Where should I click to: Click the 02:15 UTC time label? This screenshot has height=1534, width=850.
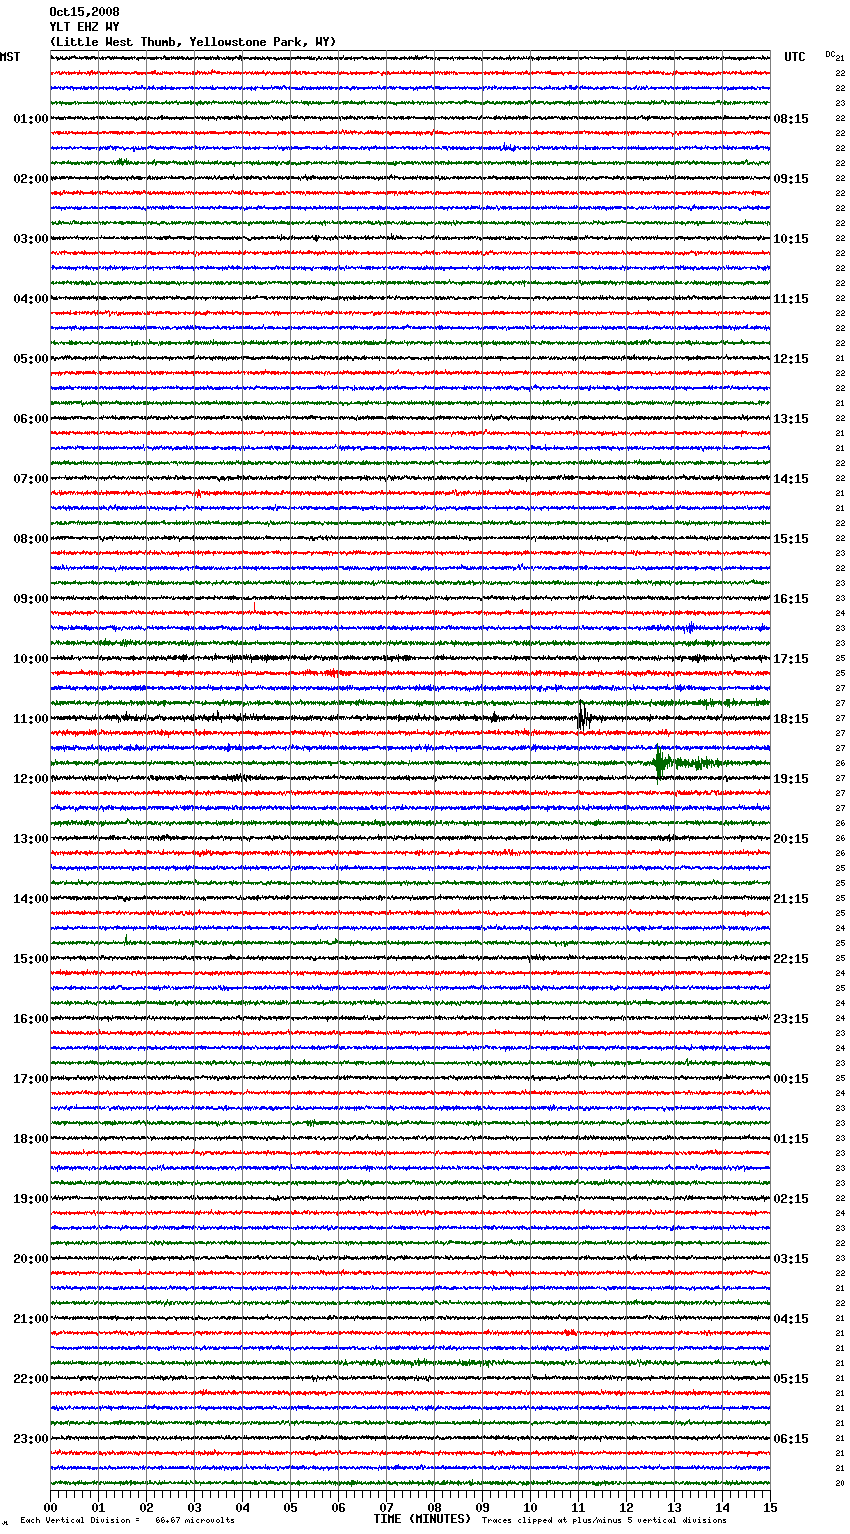(791, 1199)
